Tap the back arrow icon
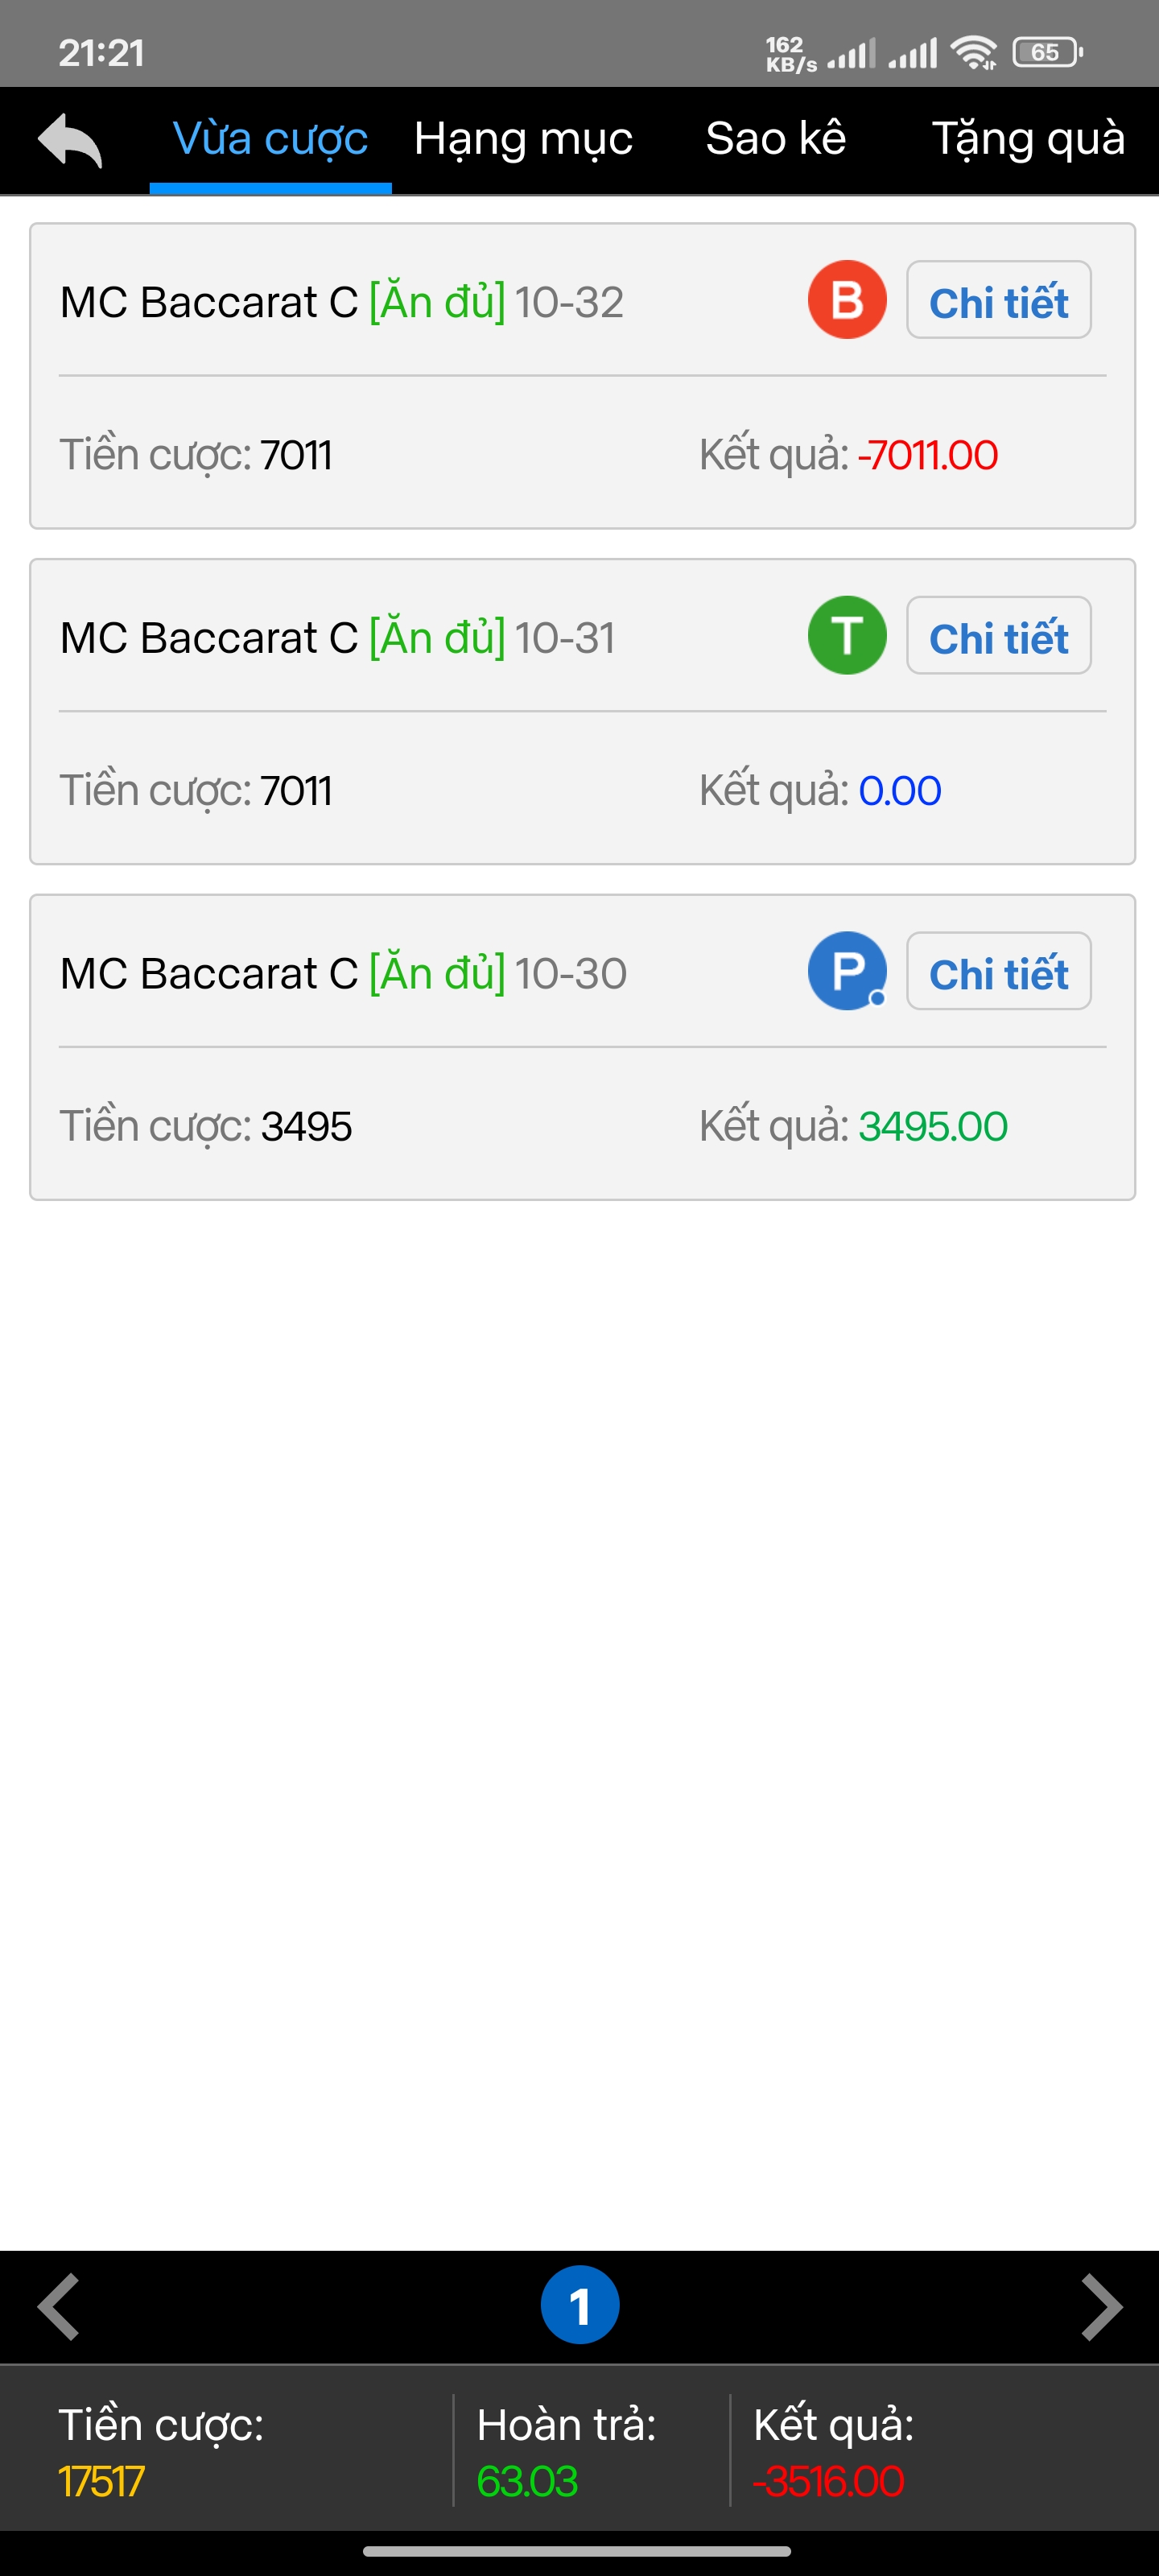 click(70, 140)
